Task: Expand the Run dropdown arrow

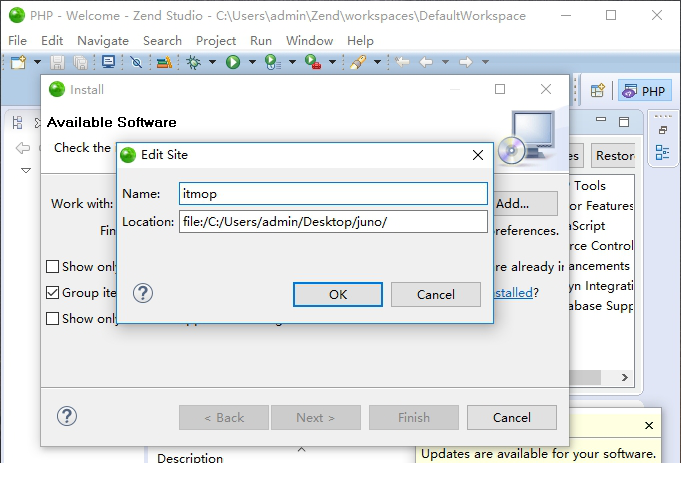Action: [x=252, y=62]
